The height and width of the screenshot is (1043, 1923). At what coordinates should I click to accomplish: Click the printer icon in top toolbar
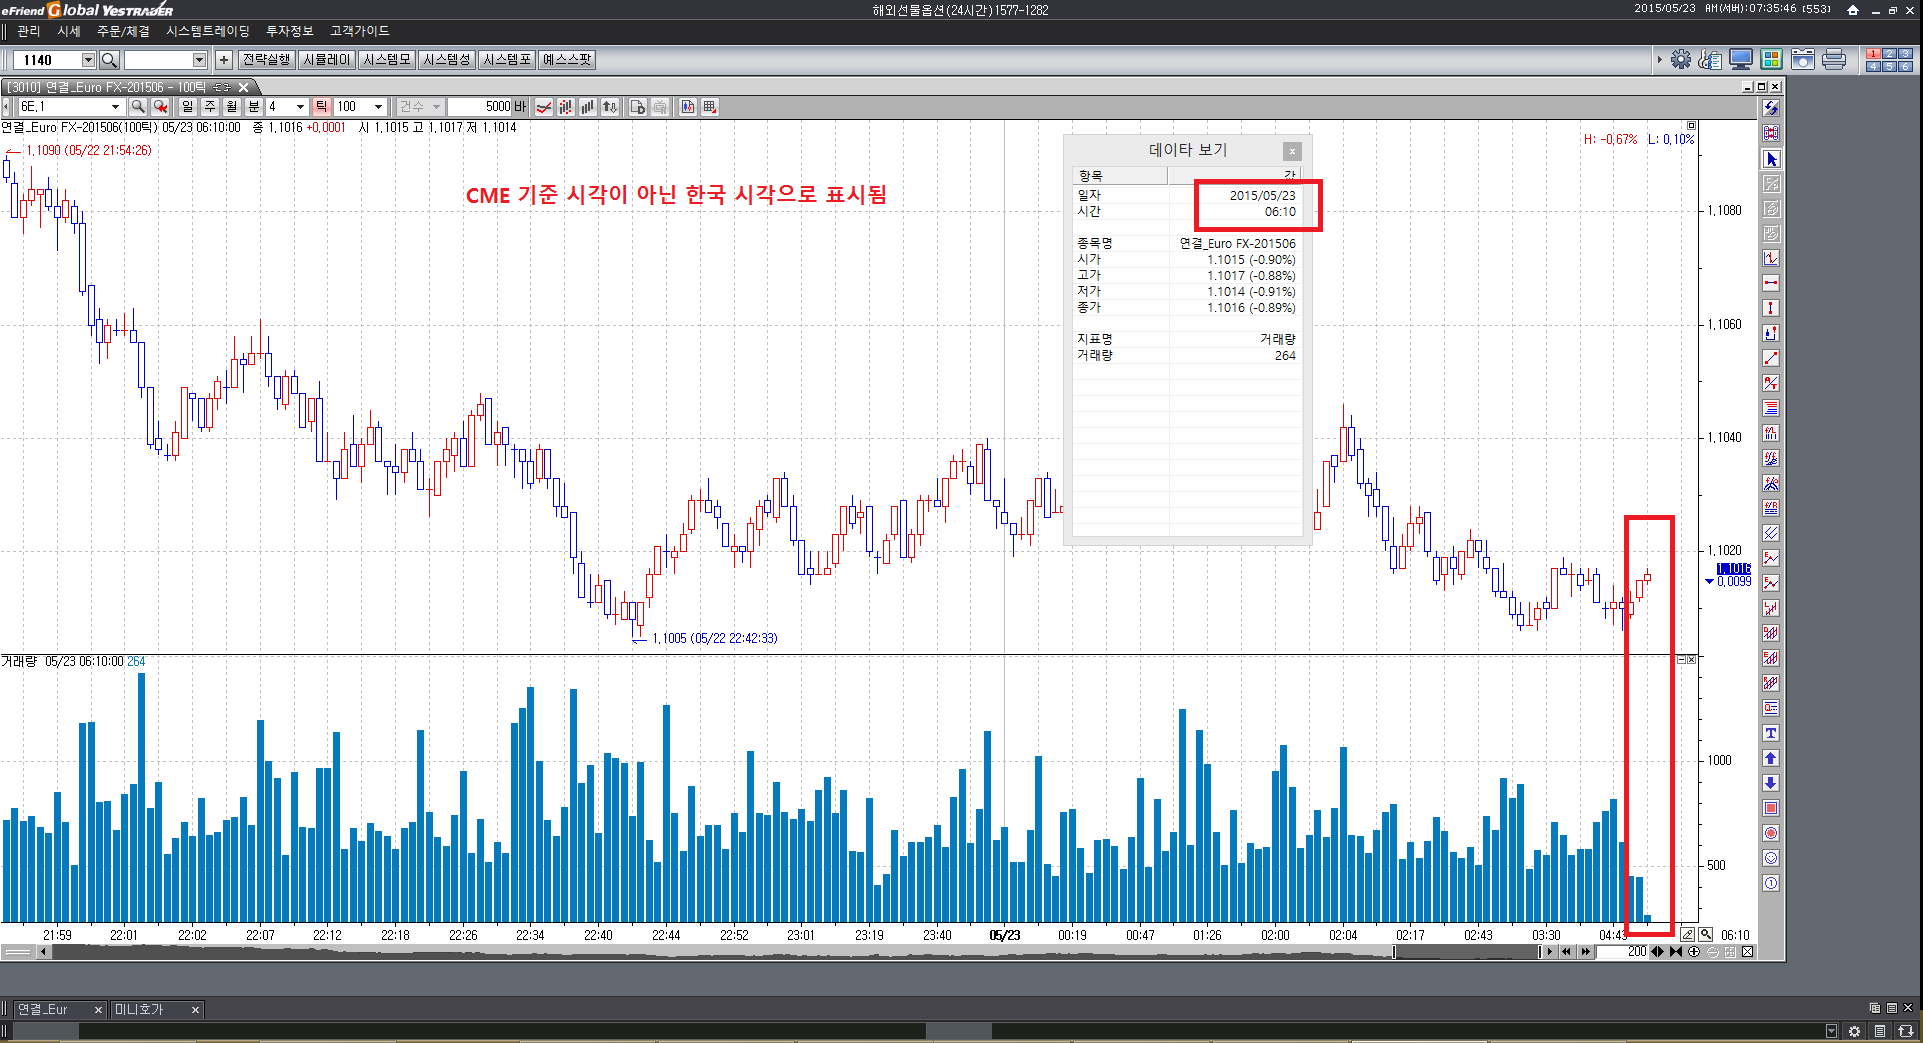click(1833, 60)
